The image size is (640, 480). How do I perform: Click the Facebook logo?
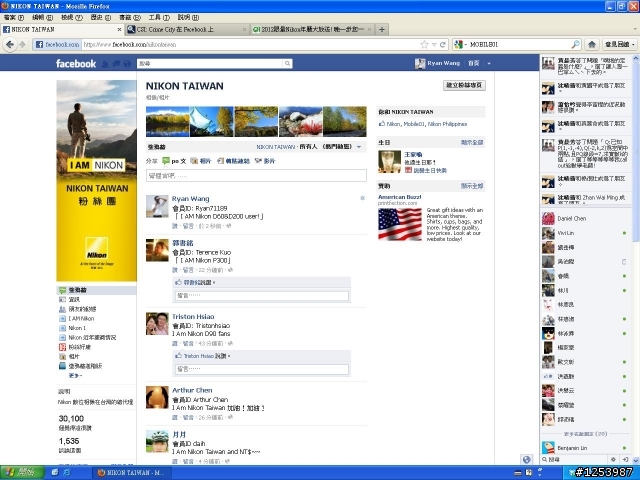(76, 64)
